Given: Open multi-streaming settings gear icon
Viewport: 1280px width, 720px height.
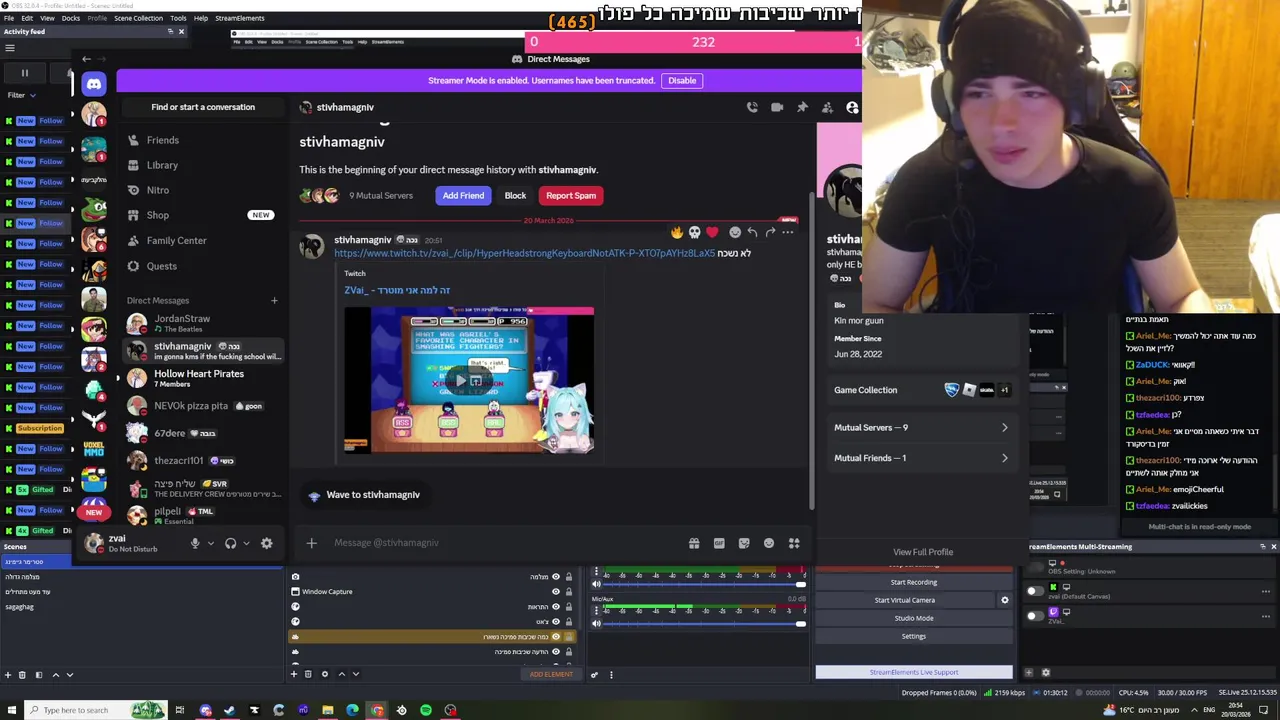Looking at the screenshot, I should click(1046, 673).
